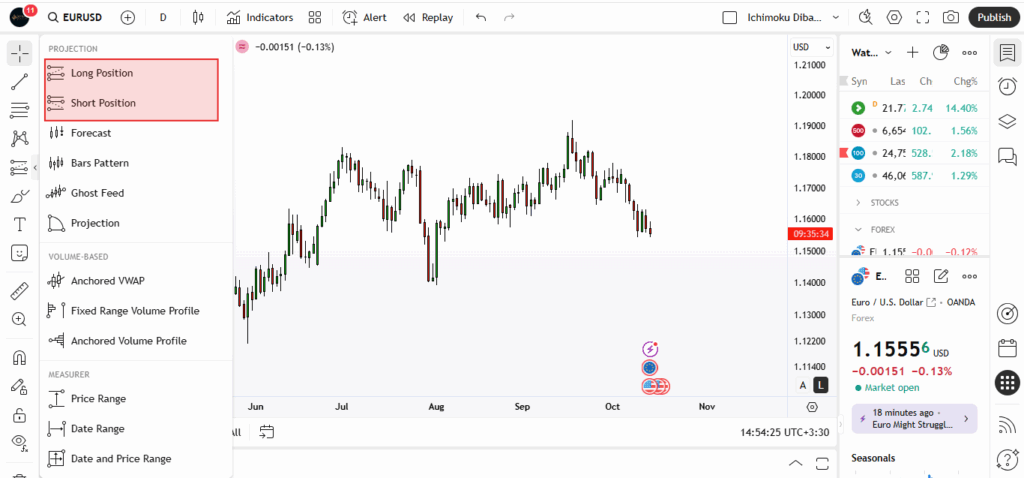Select the Ruler measure tool

point(19,291)
